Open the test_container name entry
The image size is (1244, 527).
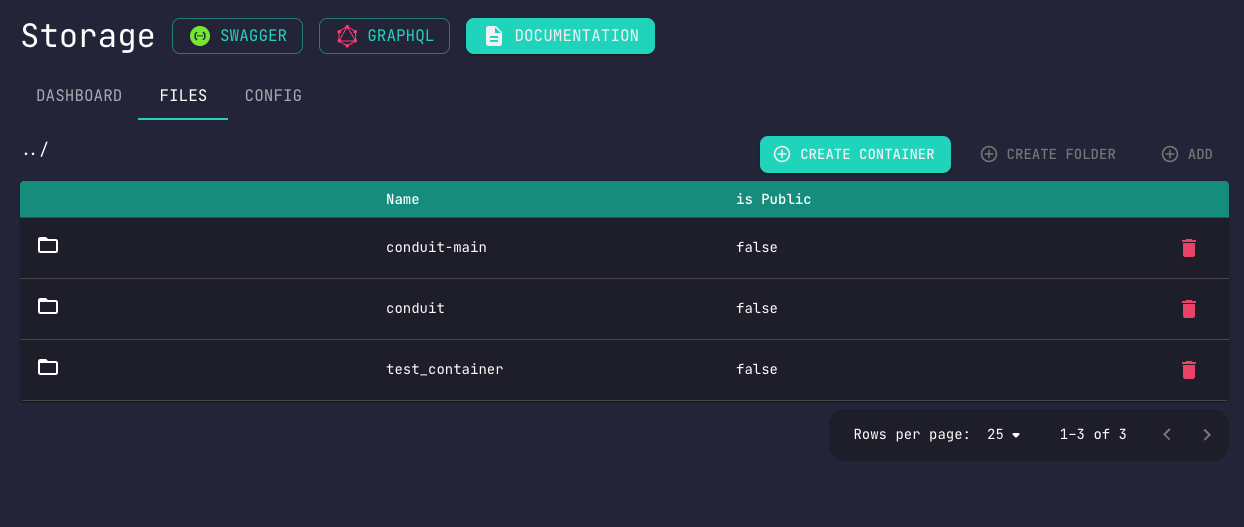[444, 369]
